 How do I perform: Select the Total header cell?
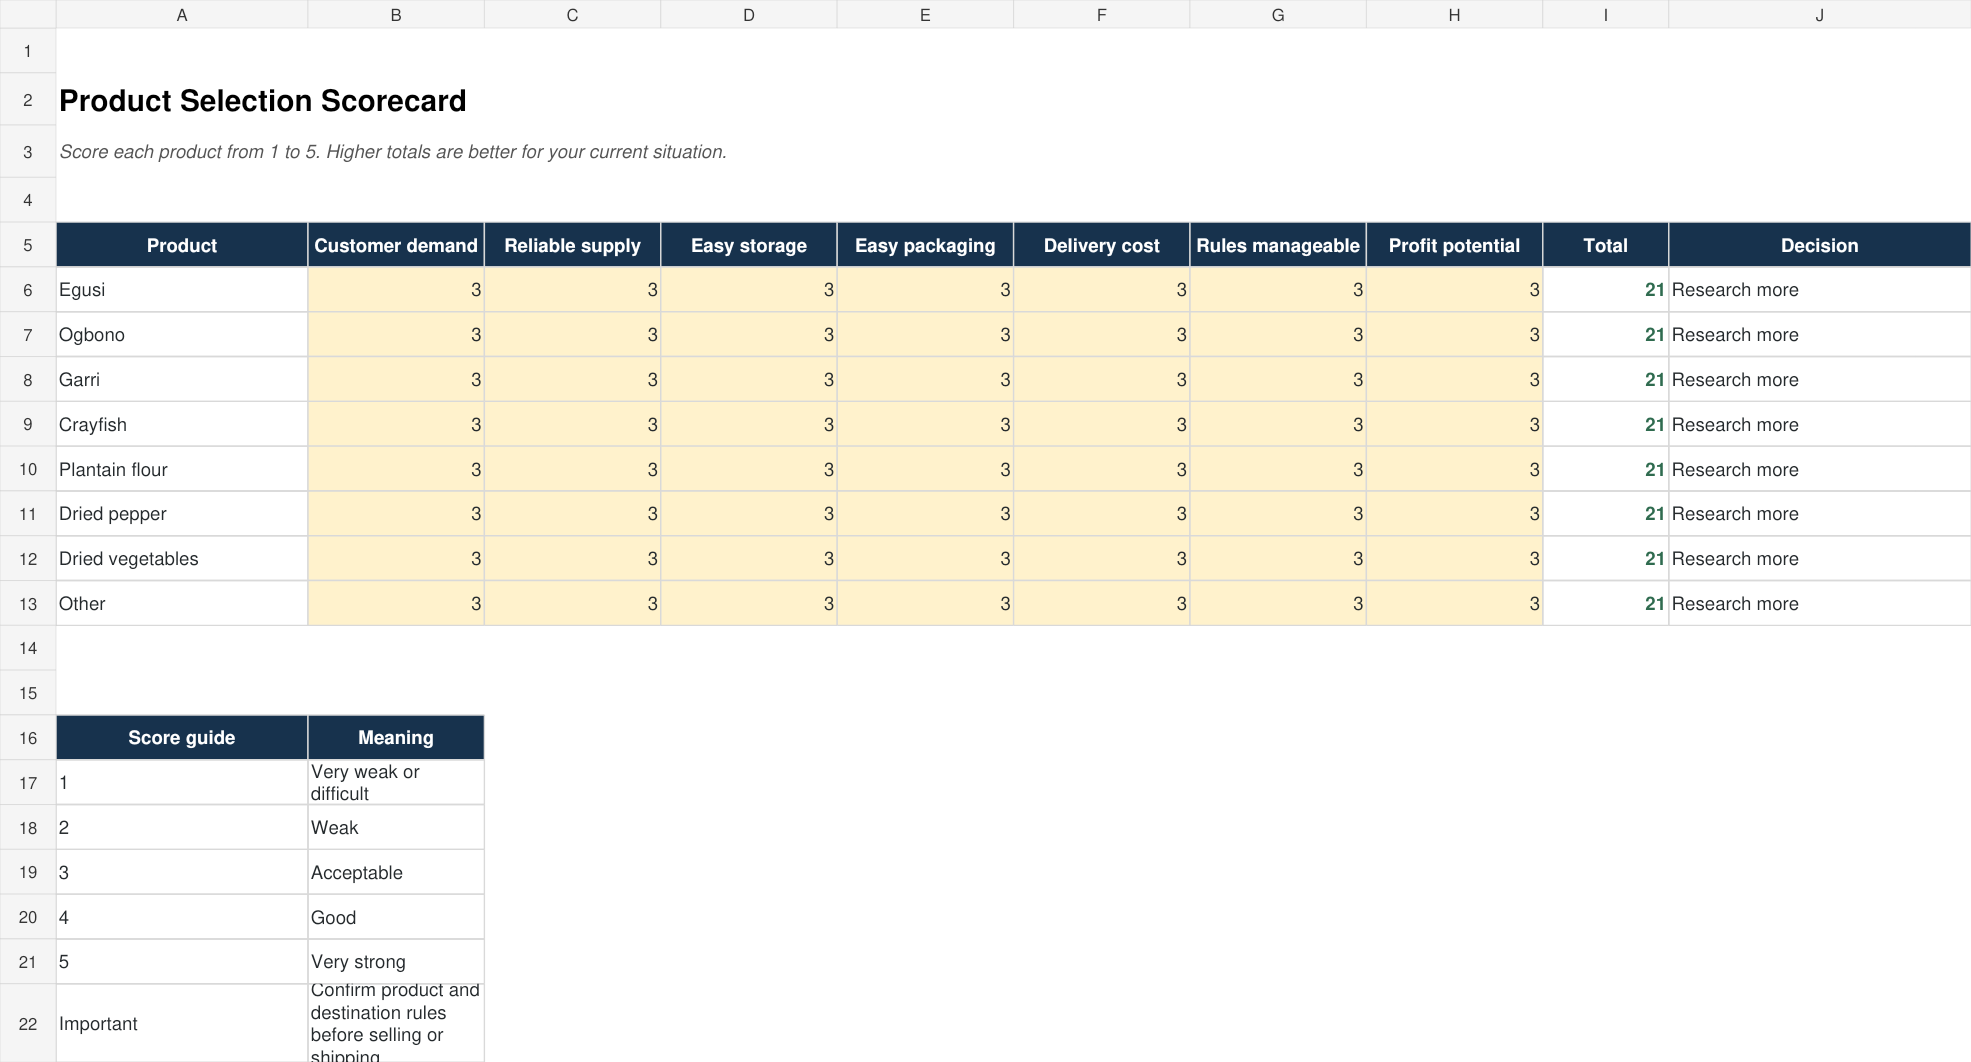click(x=1605, y=245)
